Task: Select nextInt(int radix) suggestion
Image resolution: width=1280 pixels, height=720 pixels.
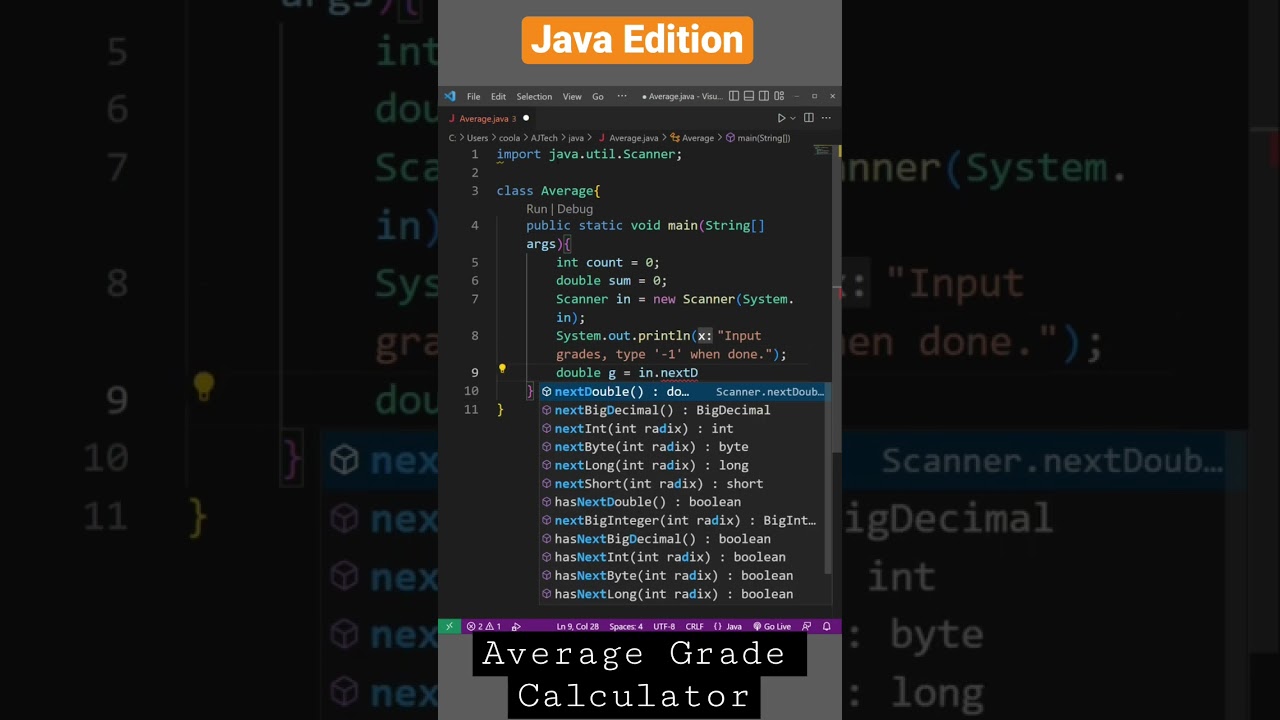Action: pos(683,428)
